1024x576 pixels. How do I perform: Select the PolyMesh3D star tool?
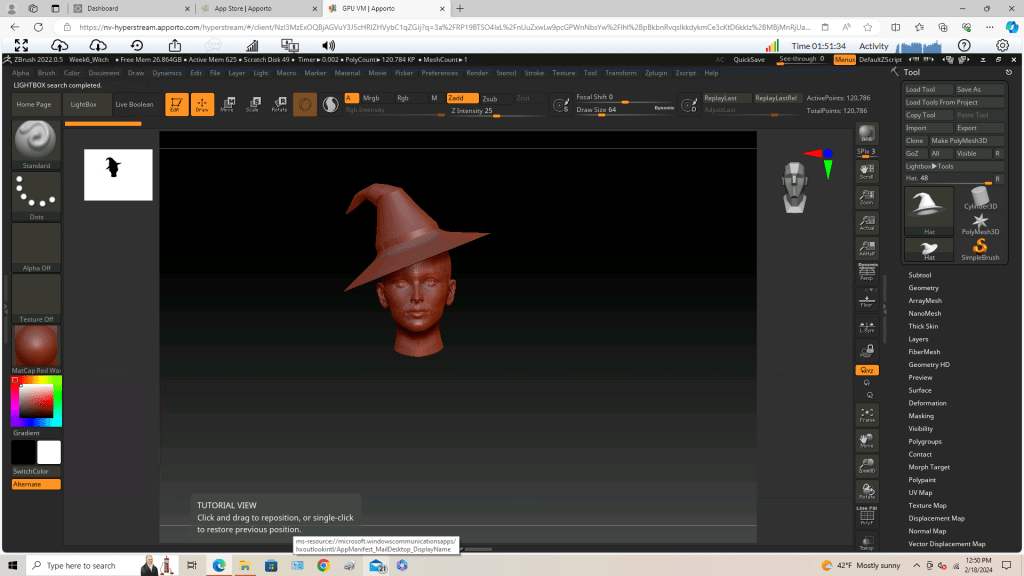(x=978, y=222)
